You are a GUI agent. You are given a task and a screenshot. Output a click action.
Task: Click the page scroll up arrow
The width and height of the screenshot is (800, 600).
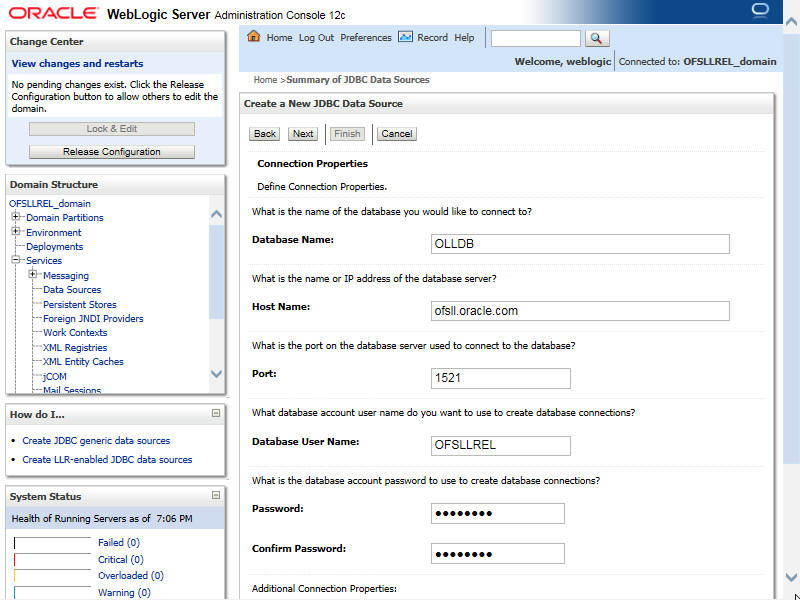791,22
